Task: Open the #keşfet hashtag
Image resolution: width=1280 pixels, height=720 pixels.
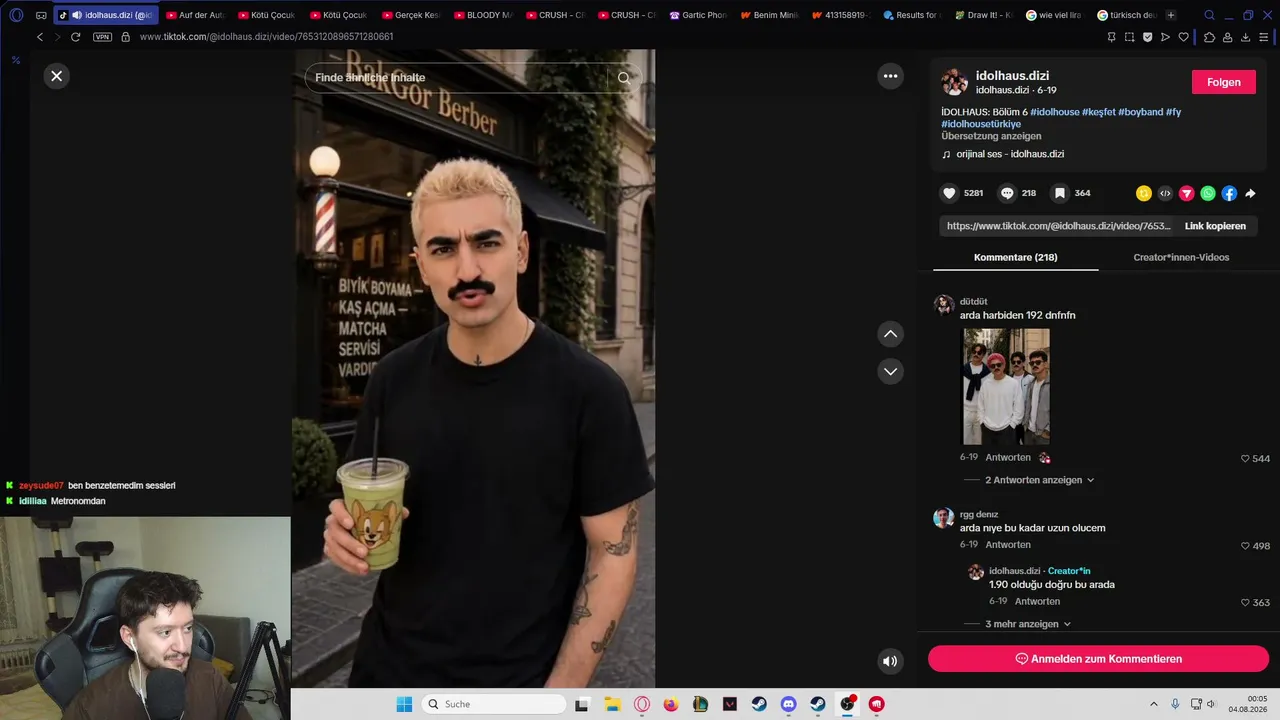Action: point(1099,112)
